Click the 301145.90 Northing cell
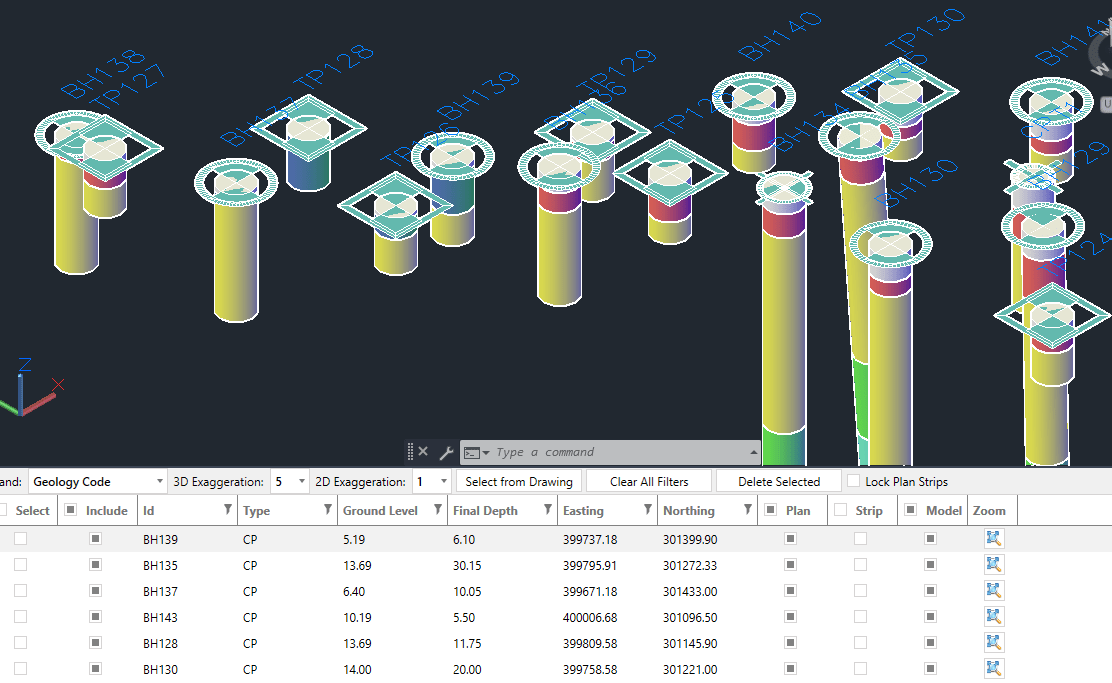Image resolution: width=1112 pixels, height=683 pixels. coord(690,643)
